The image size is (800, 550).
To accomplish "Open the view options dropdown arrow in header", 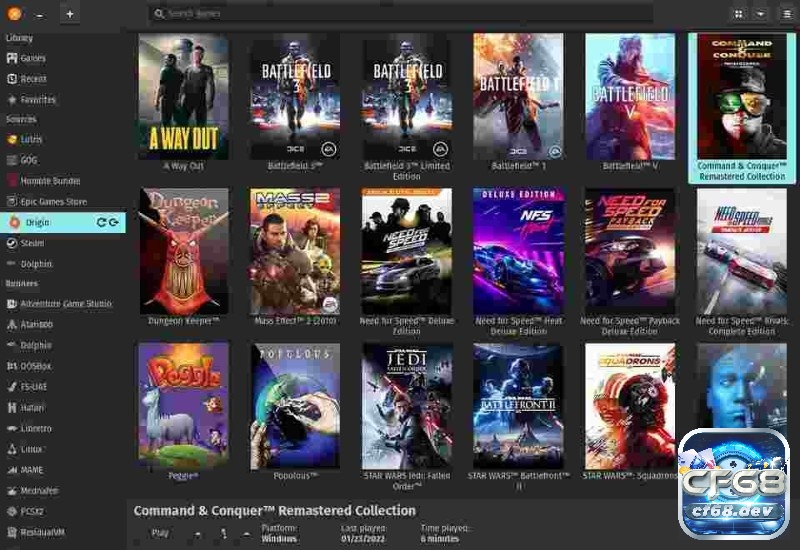I will click(x=760, y=14).
